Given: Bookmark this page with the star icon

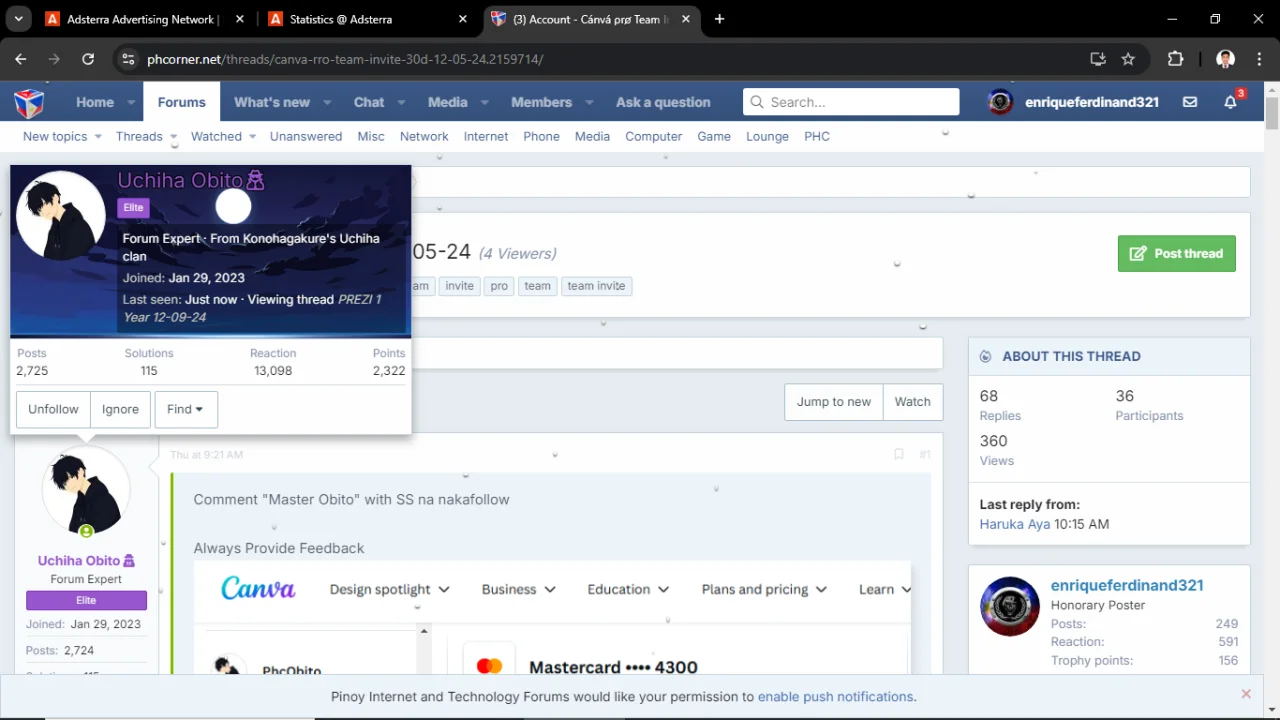Looking at the screenshot, I should (x=1128, y=59).
